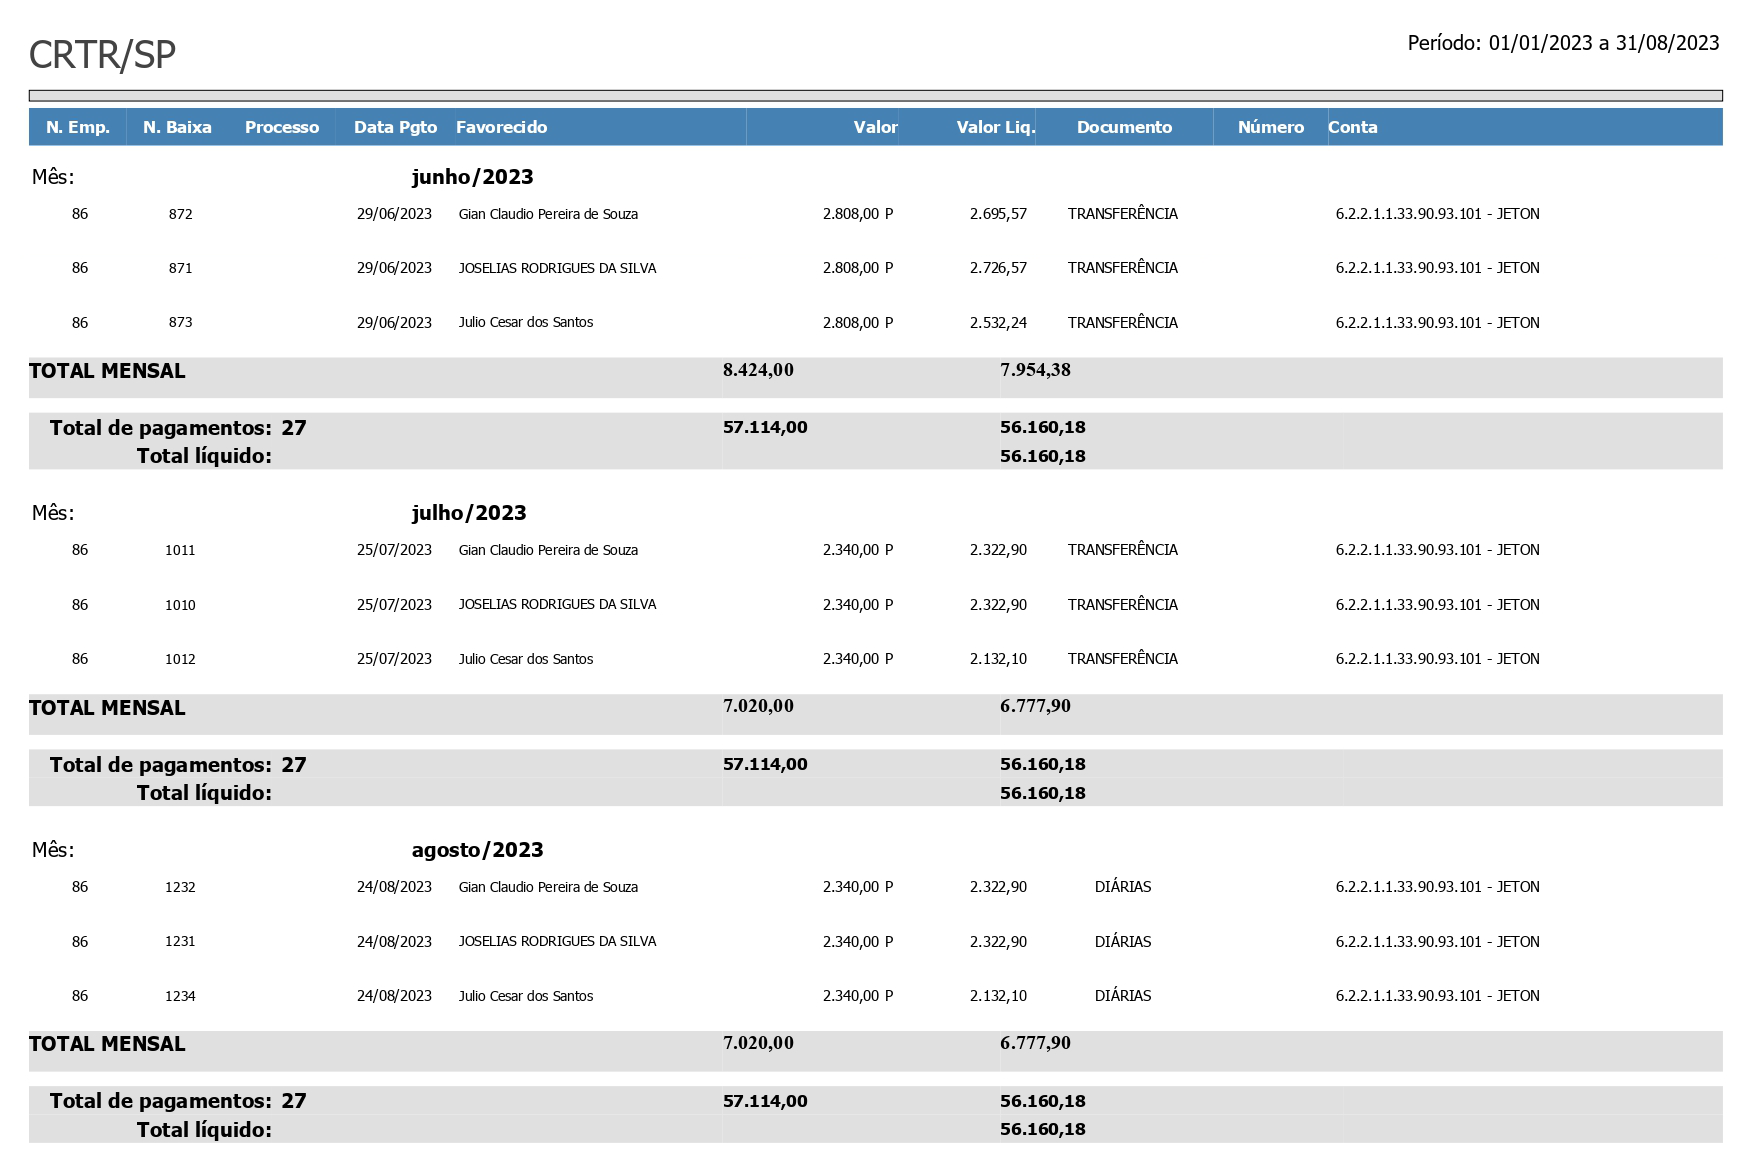Click June monthly total 8.424,00

point(758,370)
